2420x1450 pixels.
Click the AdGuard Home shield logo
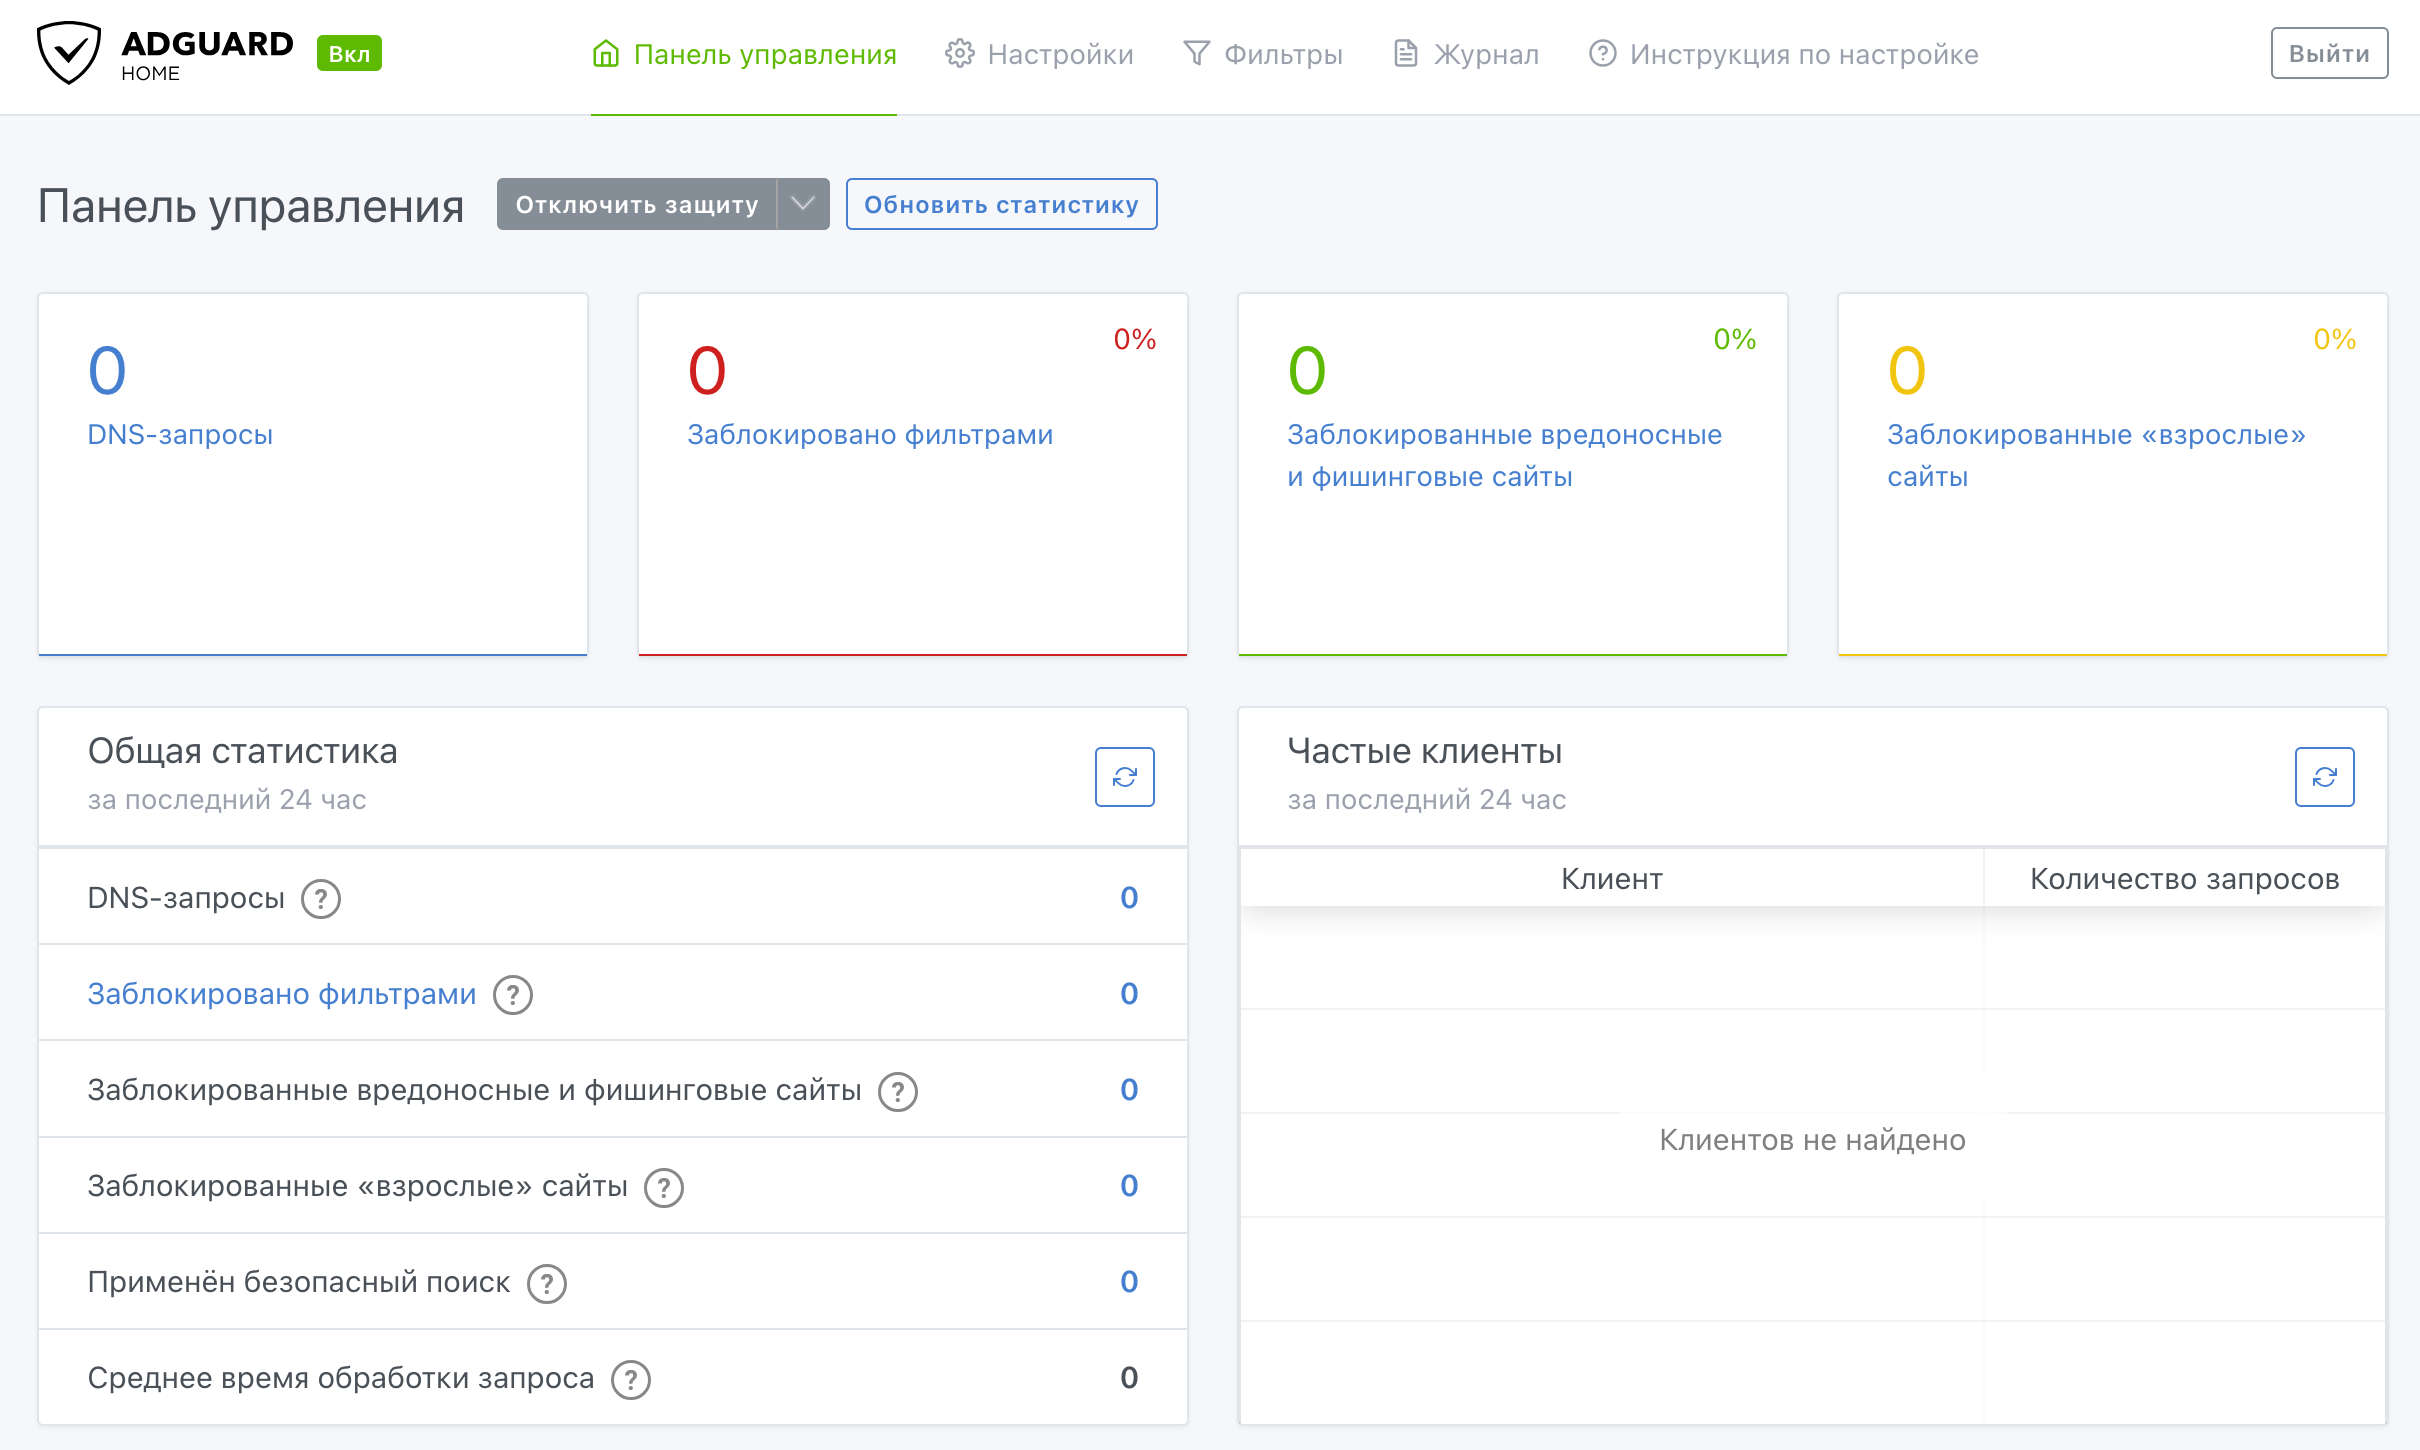[68, 55]
